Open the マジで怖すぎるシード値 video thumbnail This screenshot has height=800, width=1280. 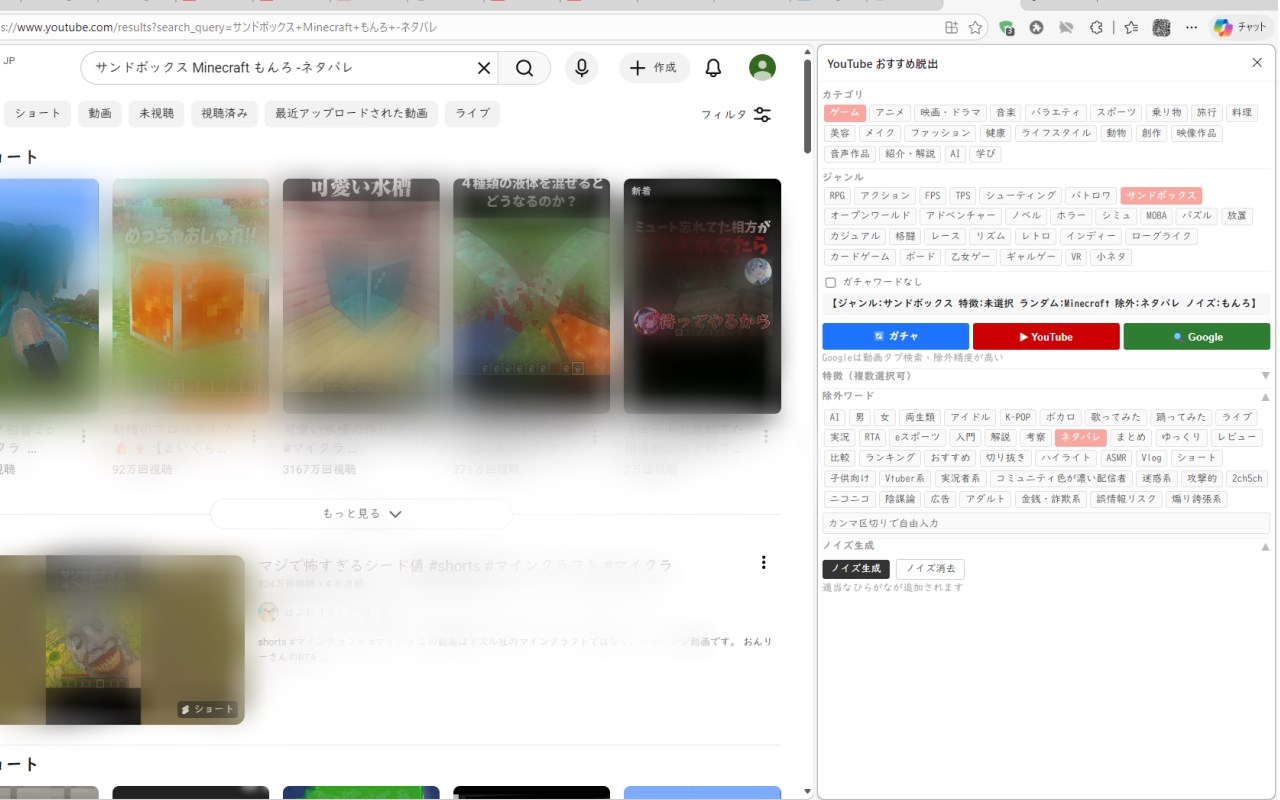pyautogui.click(x=122, y=640)
